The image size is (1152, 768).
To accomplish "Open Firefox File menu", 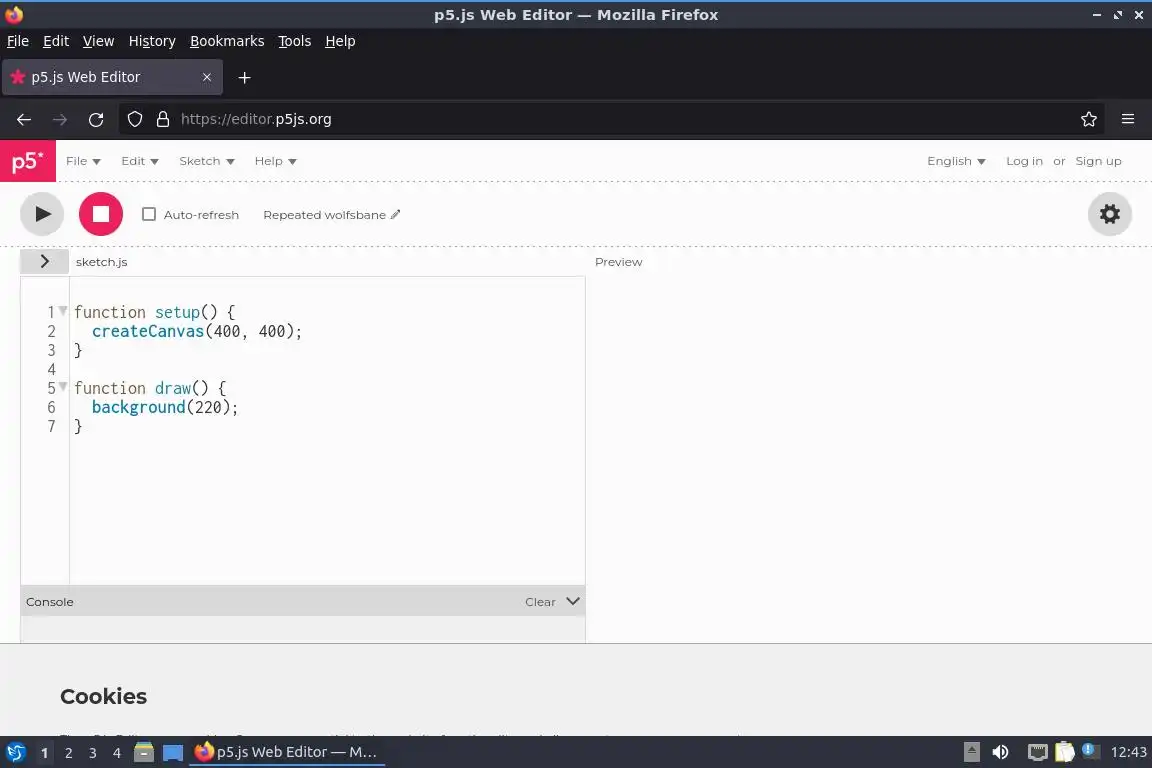I will [18, 41].
